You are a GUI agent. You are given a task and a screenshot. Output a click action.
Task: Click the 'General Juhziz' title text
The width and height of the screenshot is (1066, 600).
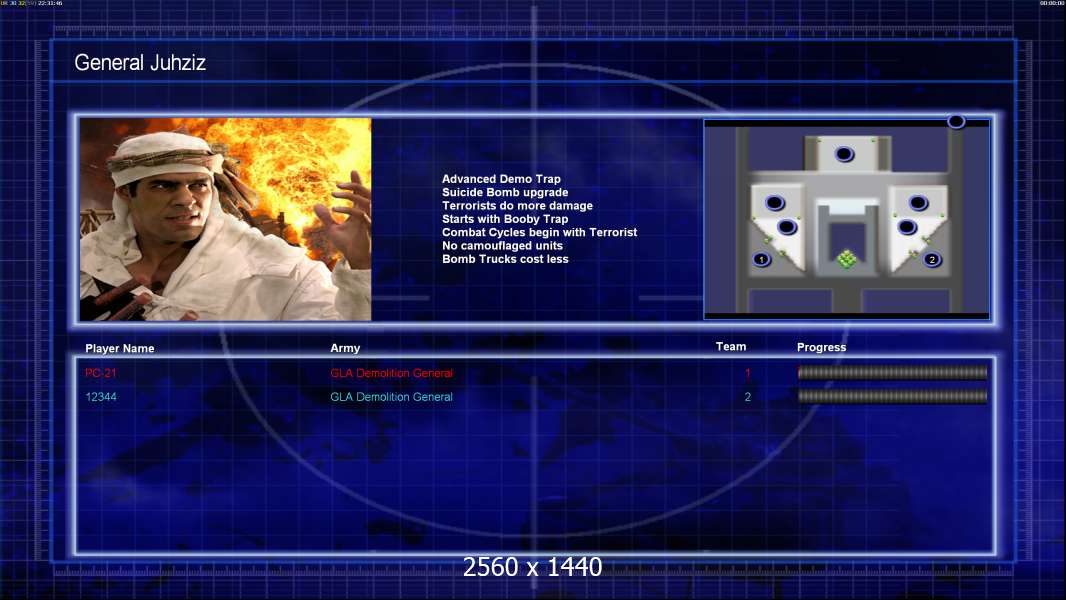tap(140, 63)
